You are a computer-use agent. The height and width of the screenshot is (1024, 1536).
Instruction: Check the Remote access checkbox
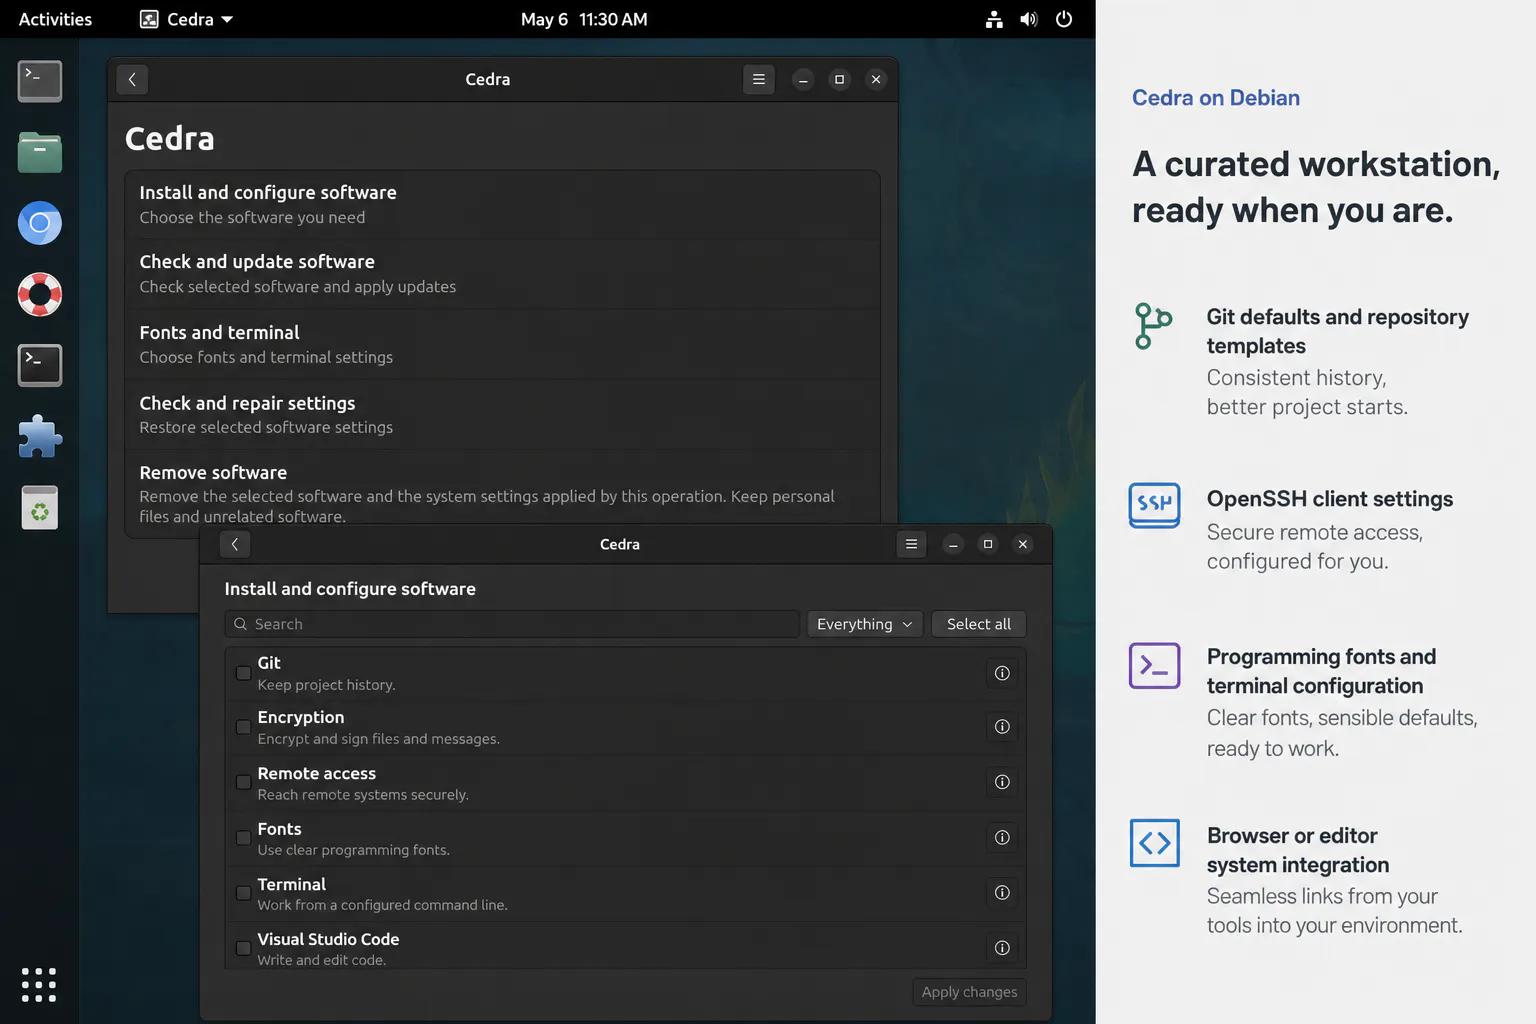tap(243, 782)
